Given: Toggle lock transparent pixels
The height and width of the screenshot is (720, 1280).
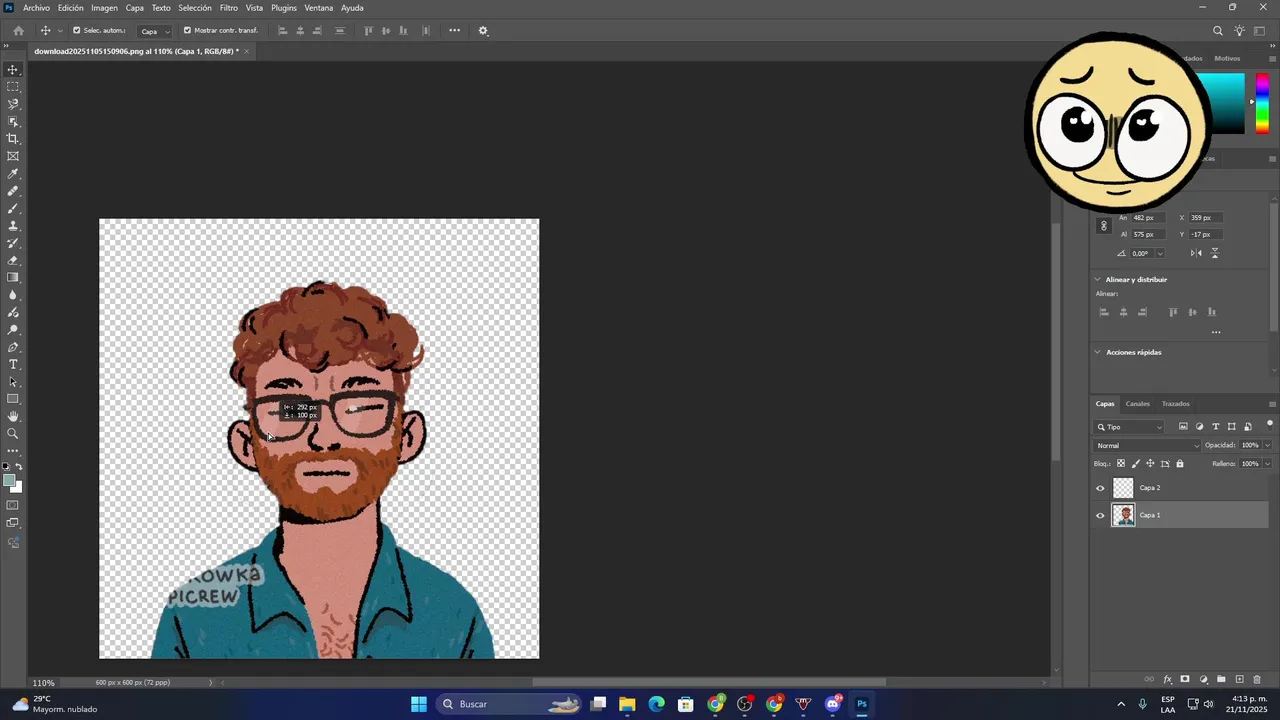Looking at the screenshot, I should 1121,464.
